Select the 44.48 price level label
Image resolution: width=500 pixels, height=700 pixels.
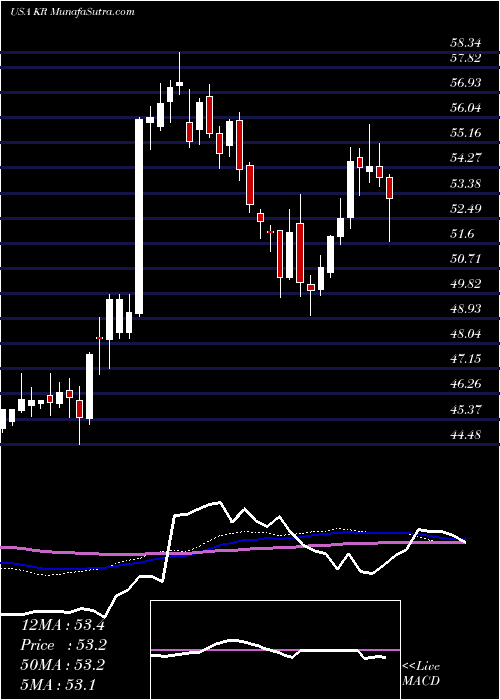(465, 434)
